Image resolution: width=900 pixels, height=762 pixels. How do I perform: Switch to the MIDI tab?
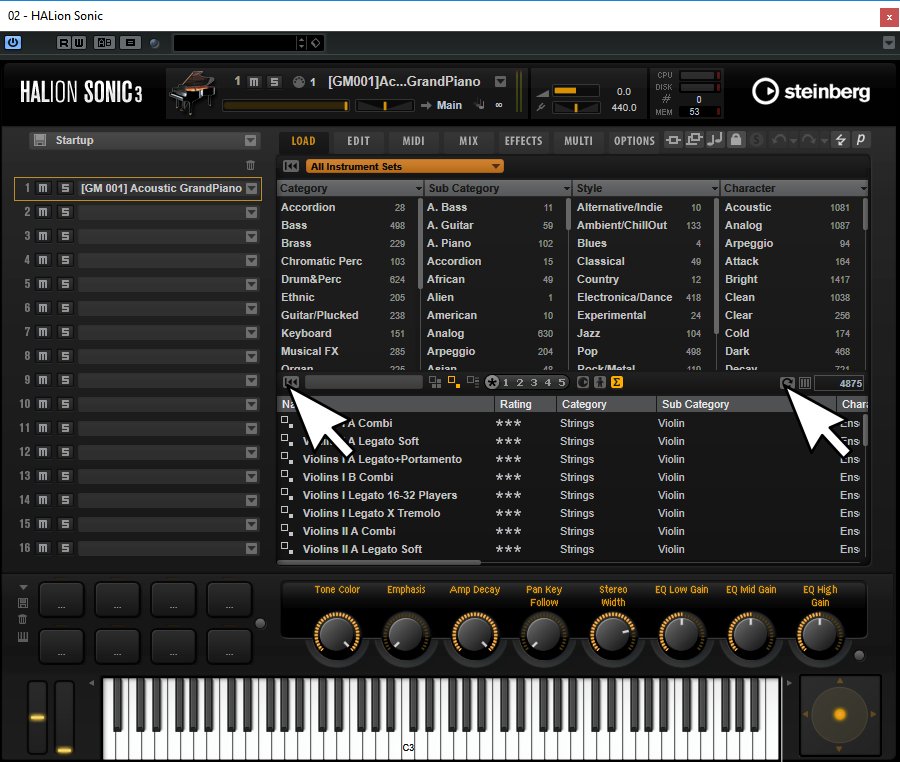413,141
